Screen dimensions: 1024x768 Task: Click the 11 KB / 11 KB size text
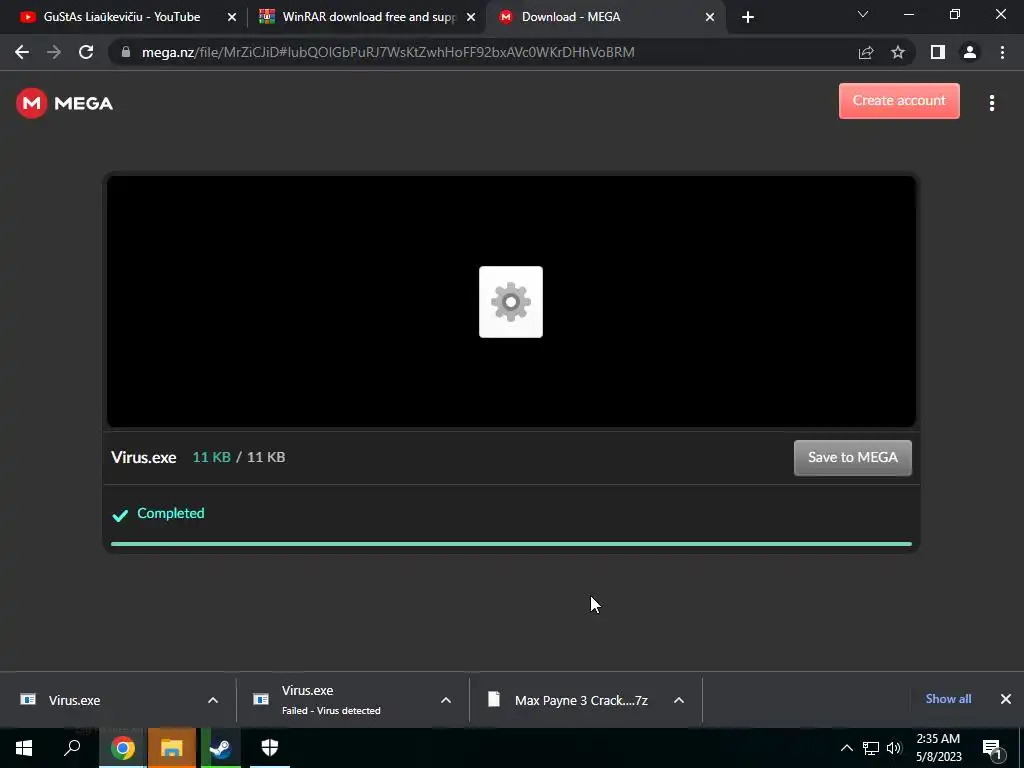(238, 457)
